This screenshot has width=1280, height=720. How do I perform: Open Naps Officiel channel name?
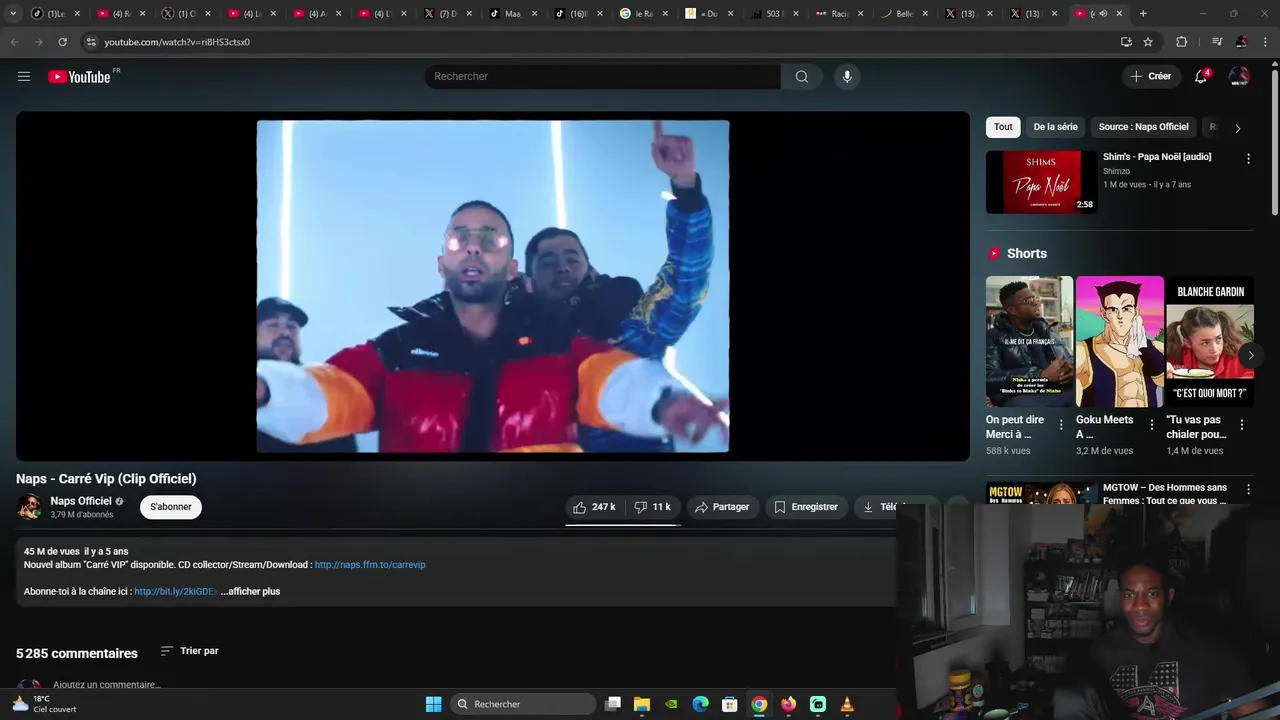point(81,501)
